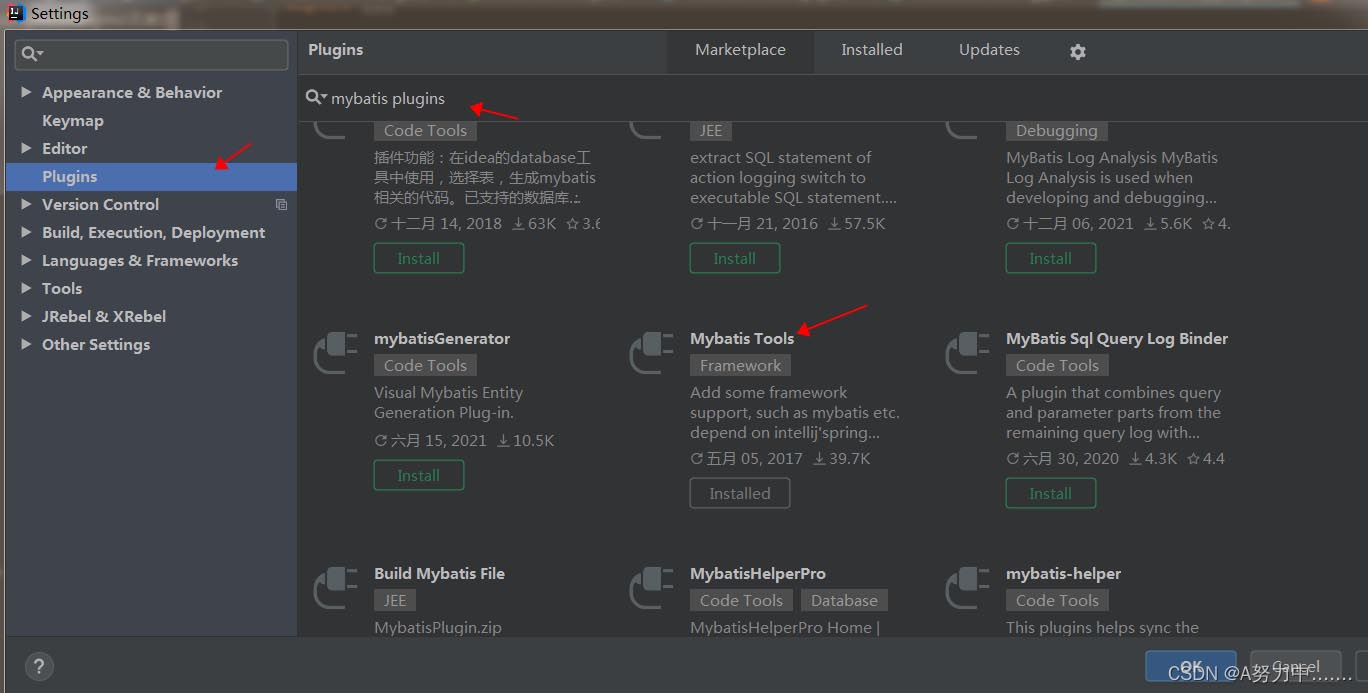Click Code Tools tag under Sql Query Log Binder
Screen dimensions: 1368x693
coord(1057,365)
